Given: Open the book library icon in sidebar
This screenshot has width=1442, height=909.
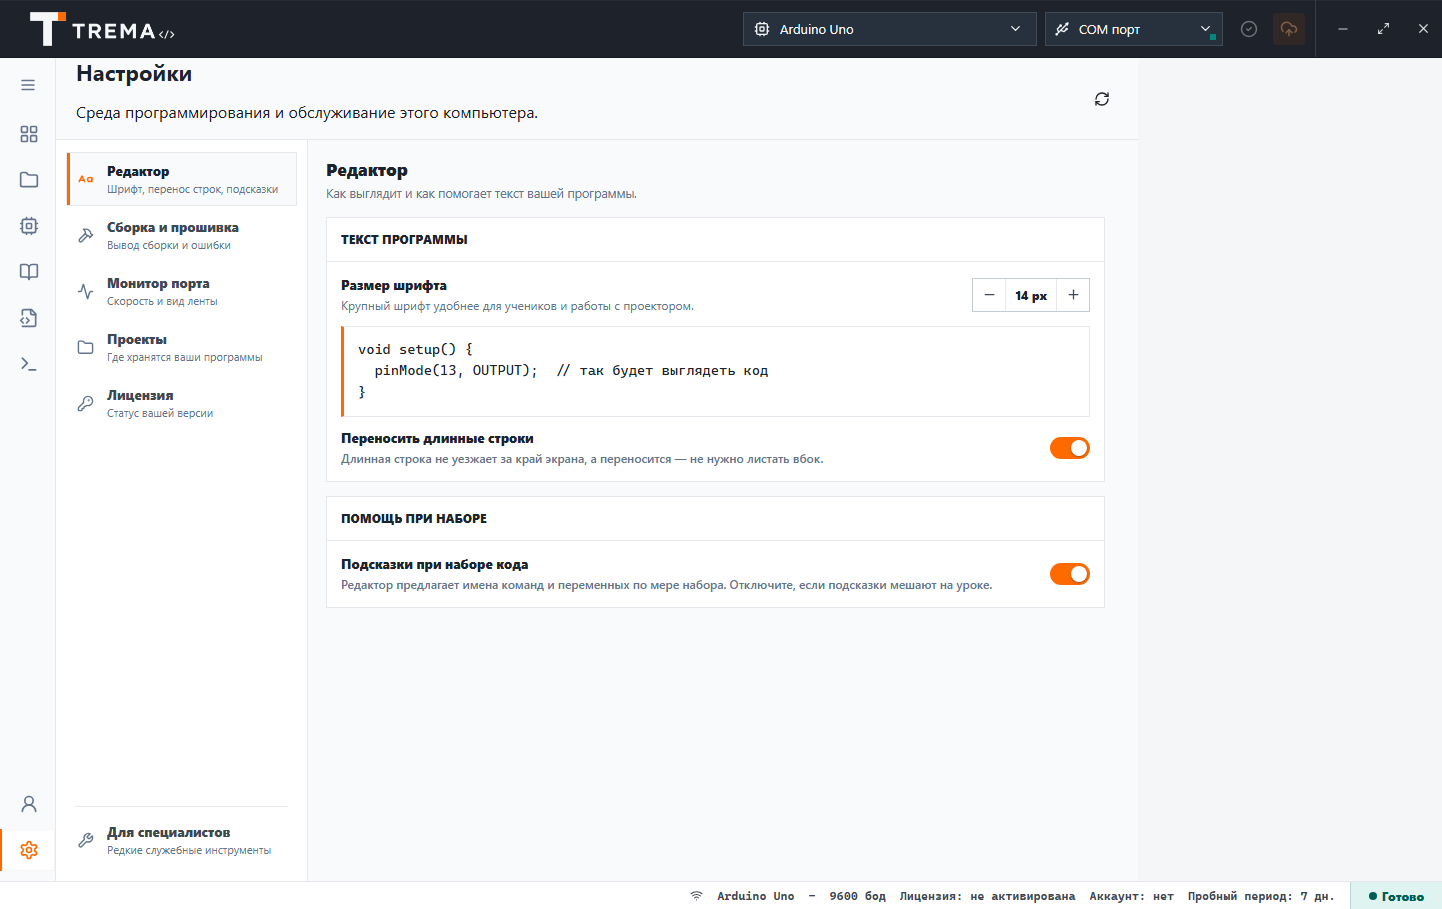Looking at the screenshot, I should point(28,272).
